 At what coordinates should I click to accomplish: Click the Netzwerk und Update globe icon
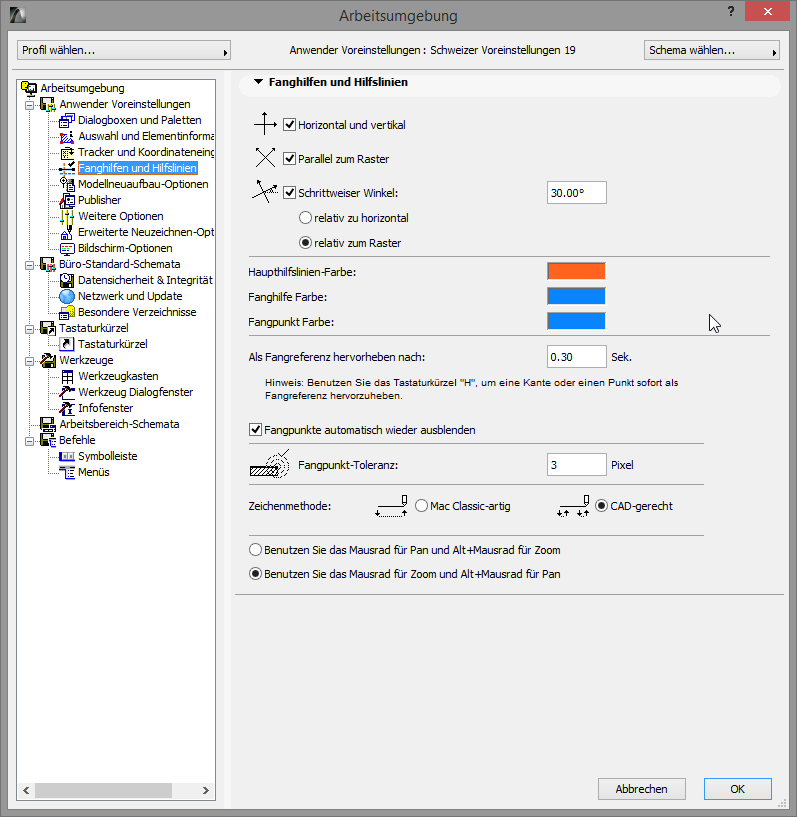[67, 296]
